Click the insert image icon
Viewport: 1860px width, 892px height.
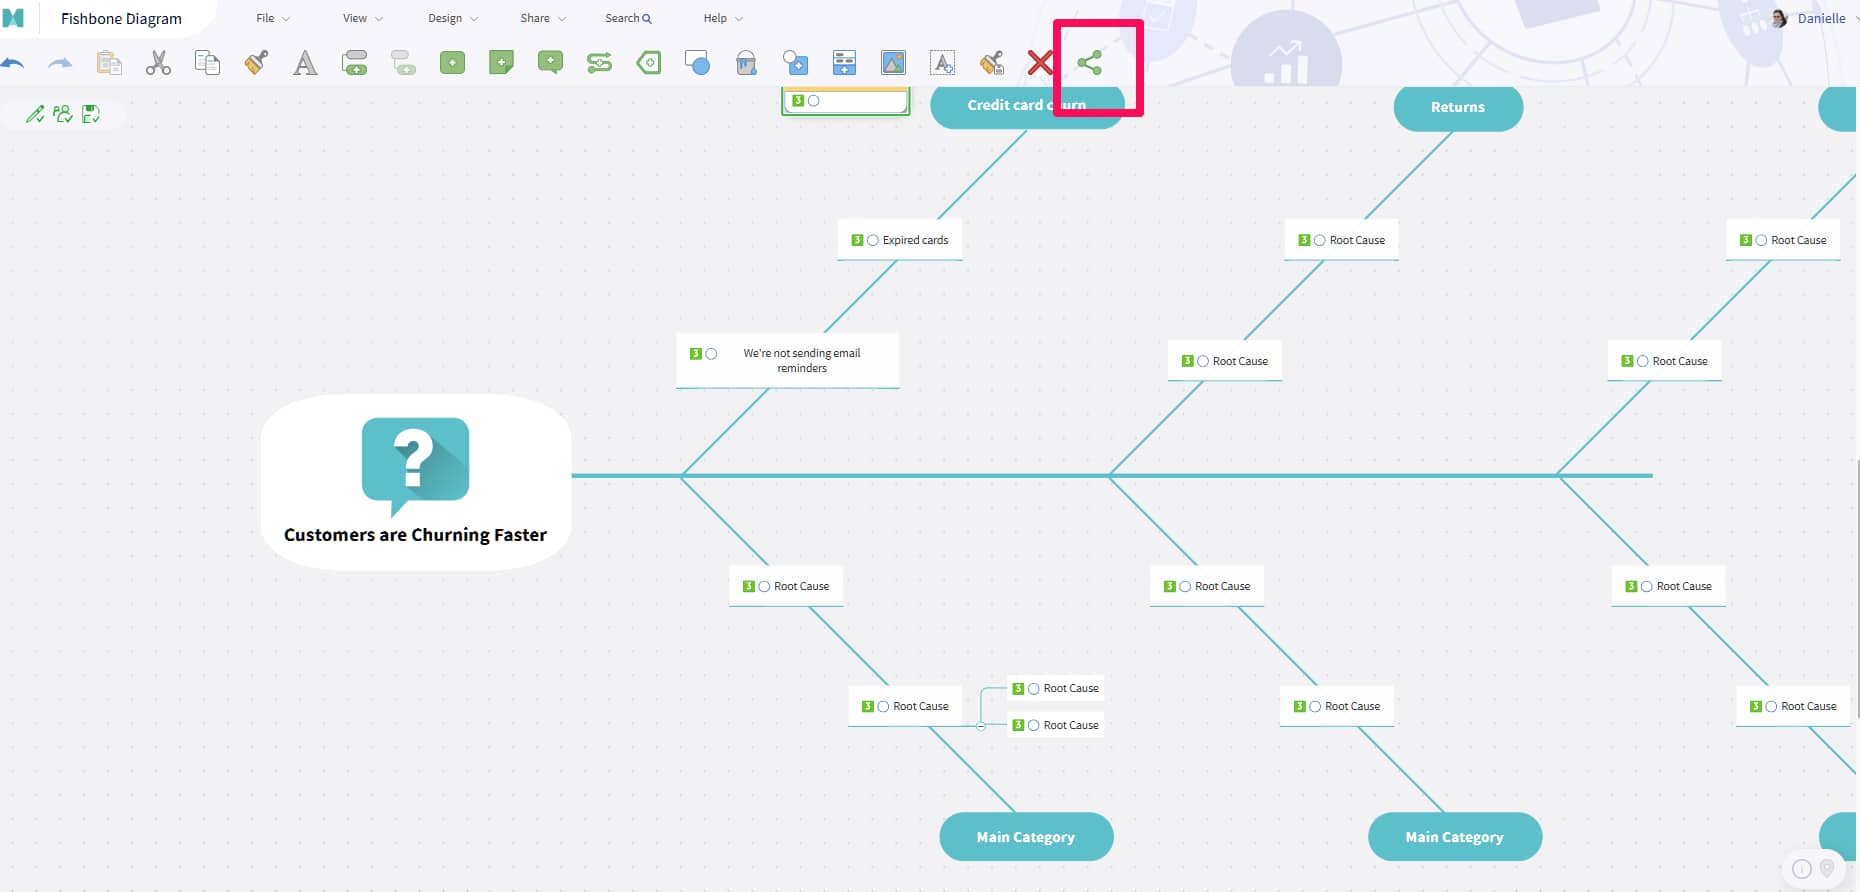point(893,63)
